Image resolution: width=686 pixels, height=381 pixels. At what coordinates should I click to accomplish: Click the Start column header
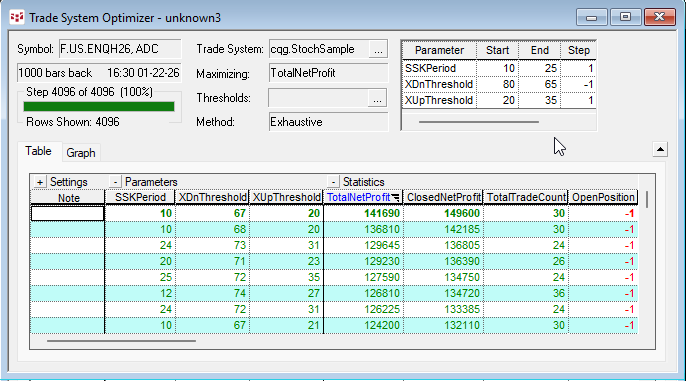click(497, 50)
